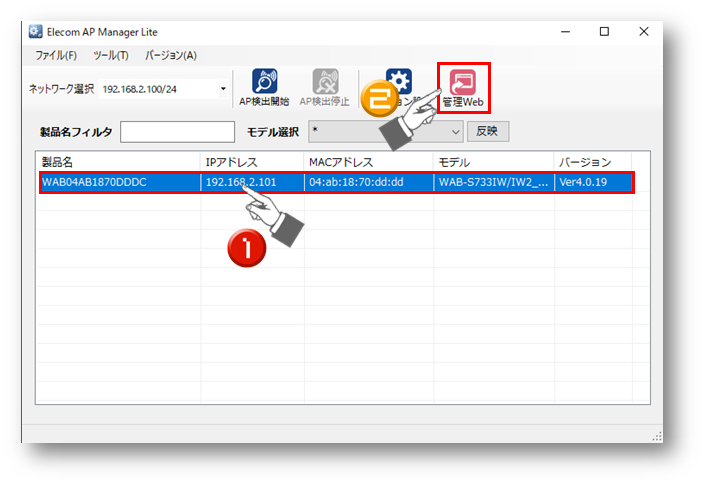The height and width of the screenshot is (485, 705).
Task: Close the Elecom AP Manager Lite window
Action: (644, 31)
